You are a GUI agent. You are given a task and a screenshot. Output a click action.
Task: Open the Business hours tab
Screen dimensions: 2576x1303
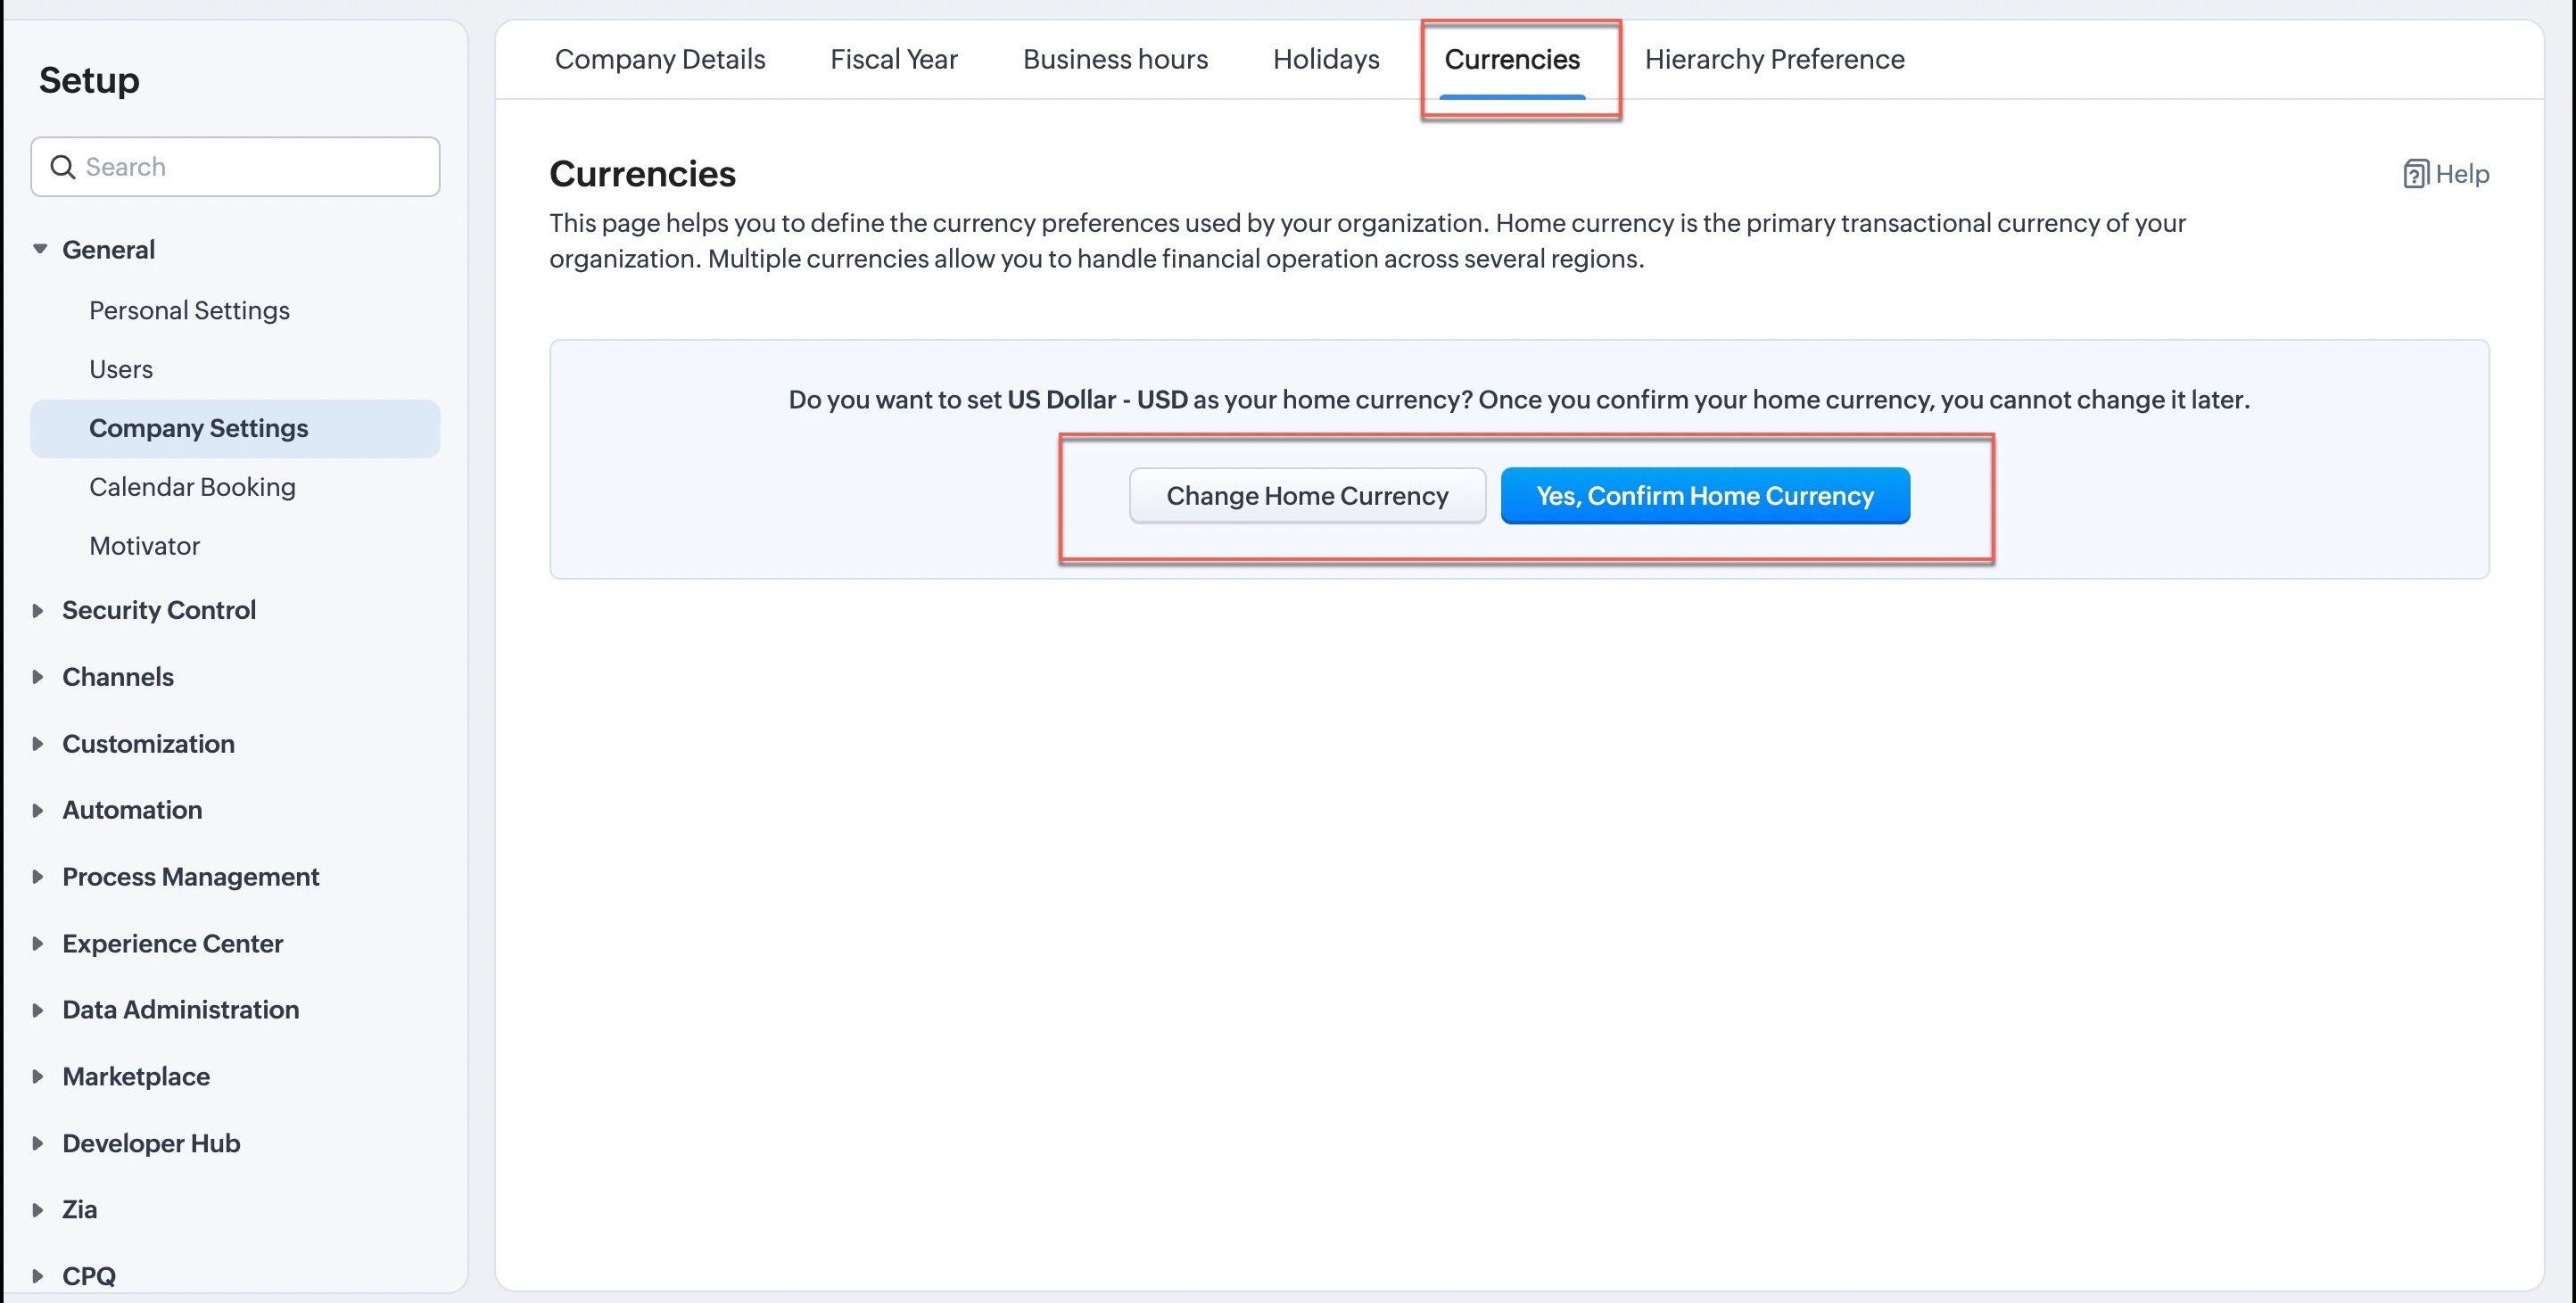pos(1115,60)
